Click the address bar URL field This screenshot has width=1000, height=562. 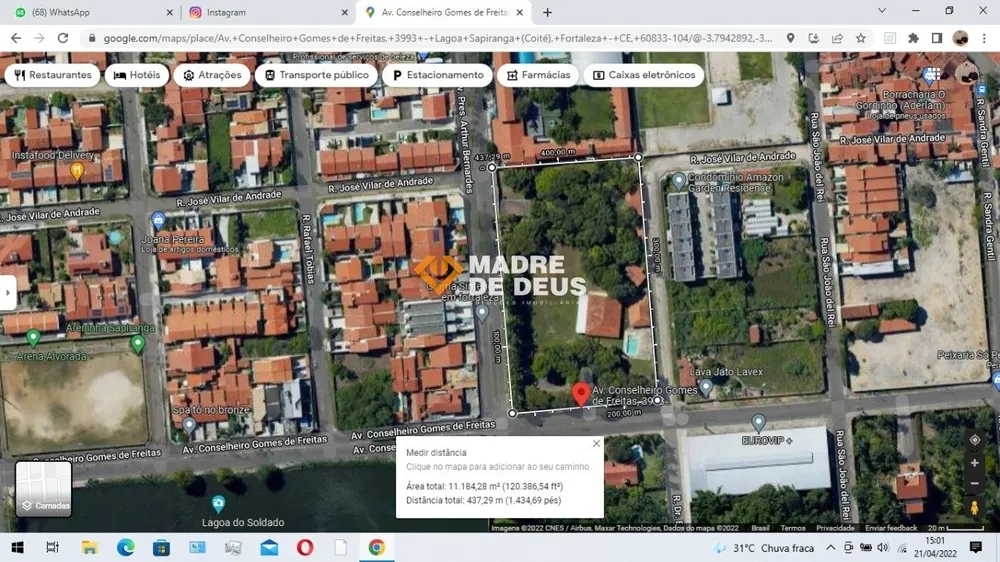[x=437, y=38]
